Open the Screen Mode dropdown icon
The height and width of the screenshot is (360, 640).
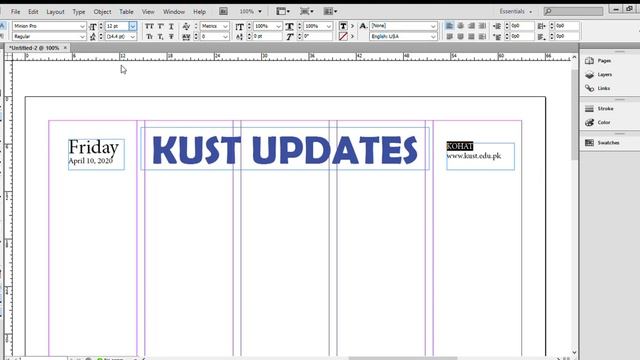tap(307, 11)
